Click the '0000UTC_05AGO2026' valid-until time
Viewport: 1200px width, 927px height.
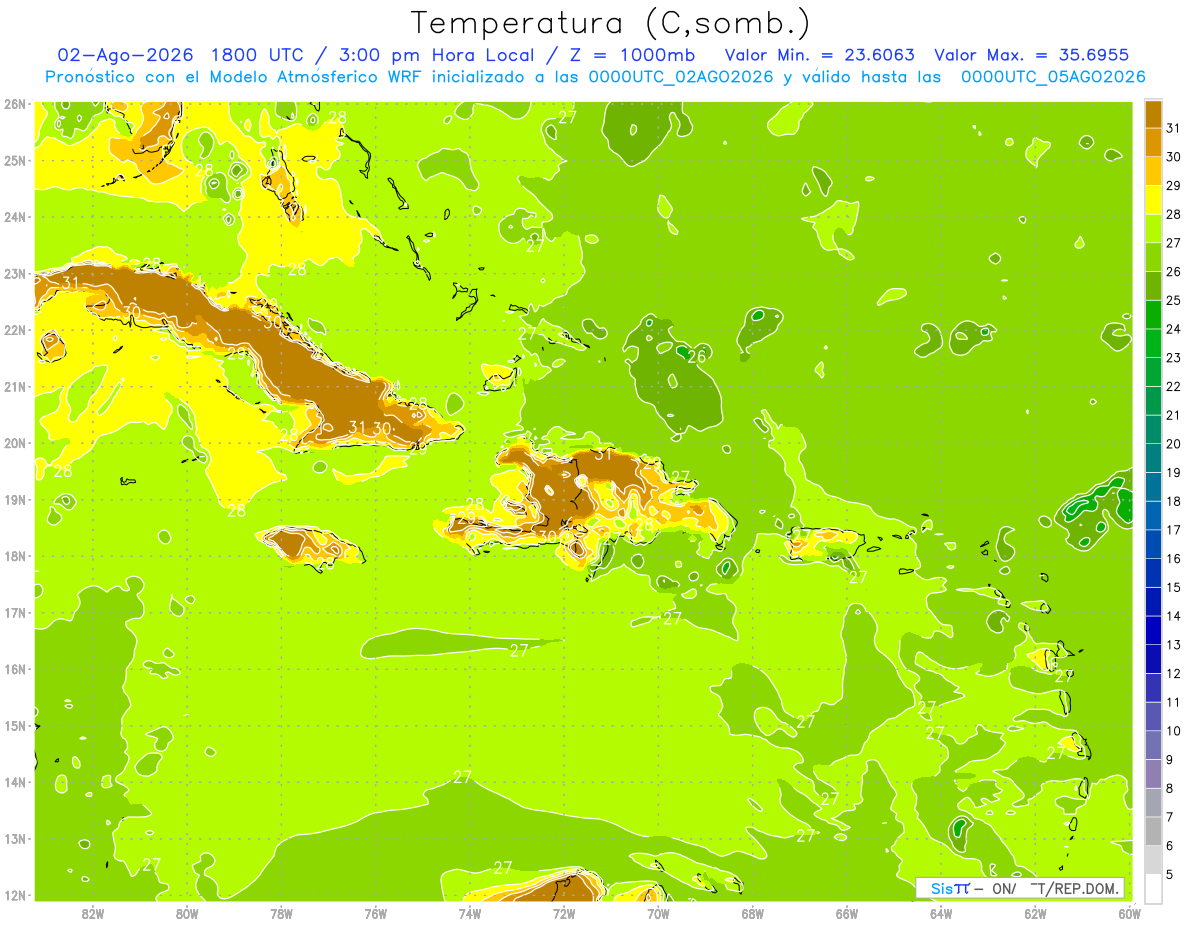(1053, 77)
